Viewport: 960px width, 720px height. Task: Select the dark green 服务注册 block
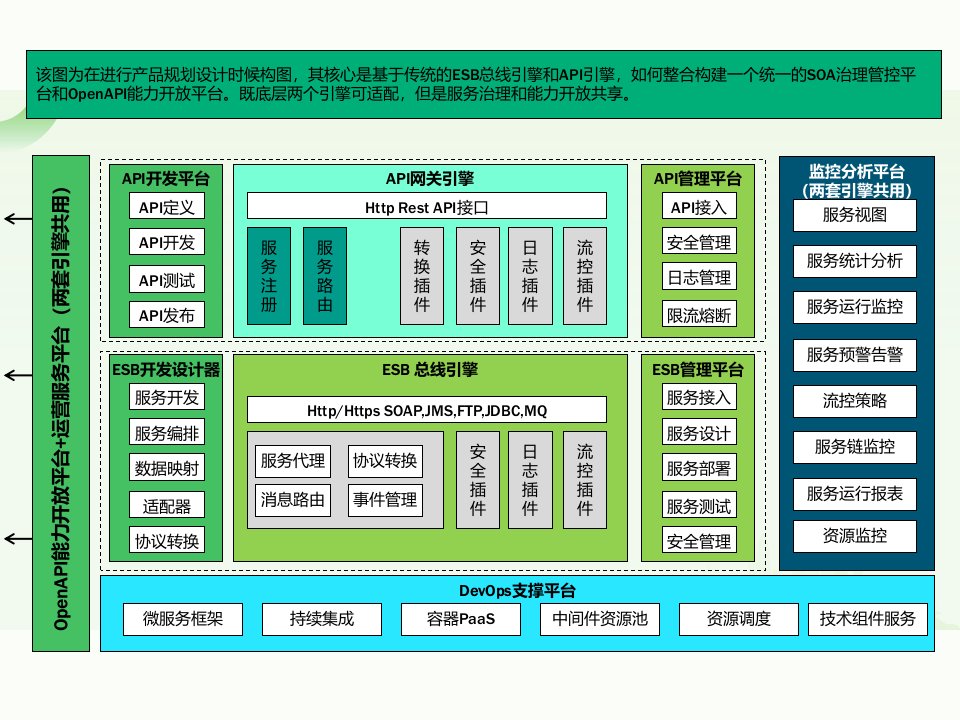[x=269, y=276]
